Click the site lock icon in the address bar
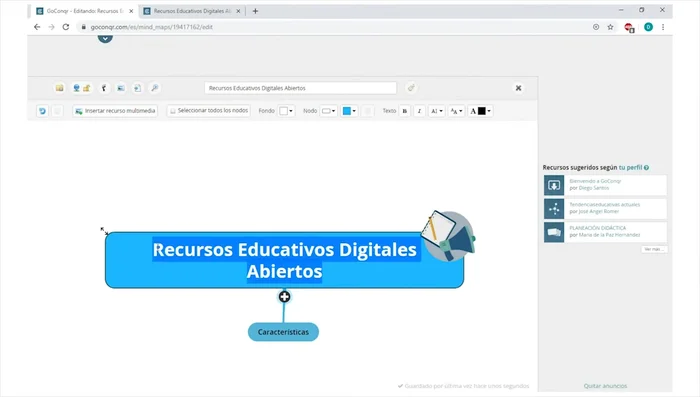The height and width of the screenshot is (397, 700). [x=83, y=27]
